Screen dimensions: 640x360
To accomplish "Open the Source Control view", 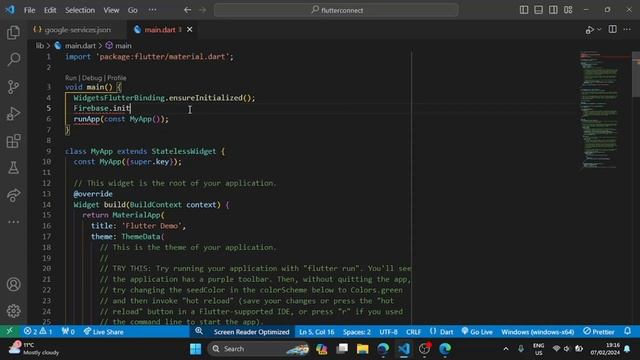I will (13, 87).
